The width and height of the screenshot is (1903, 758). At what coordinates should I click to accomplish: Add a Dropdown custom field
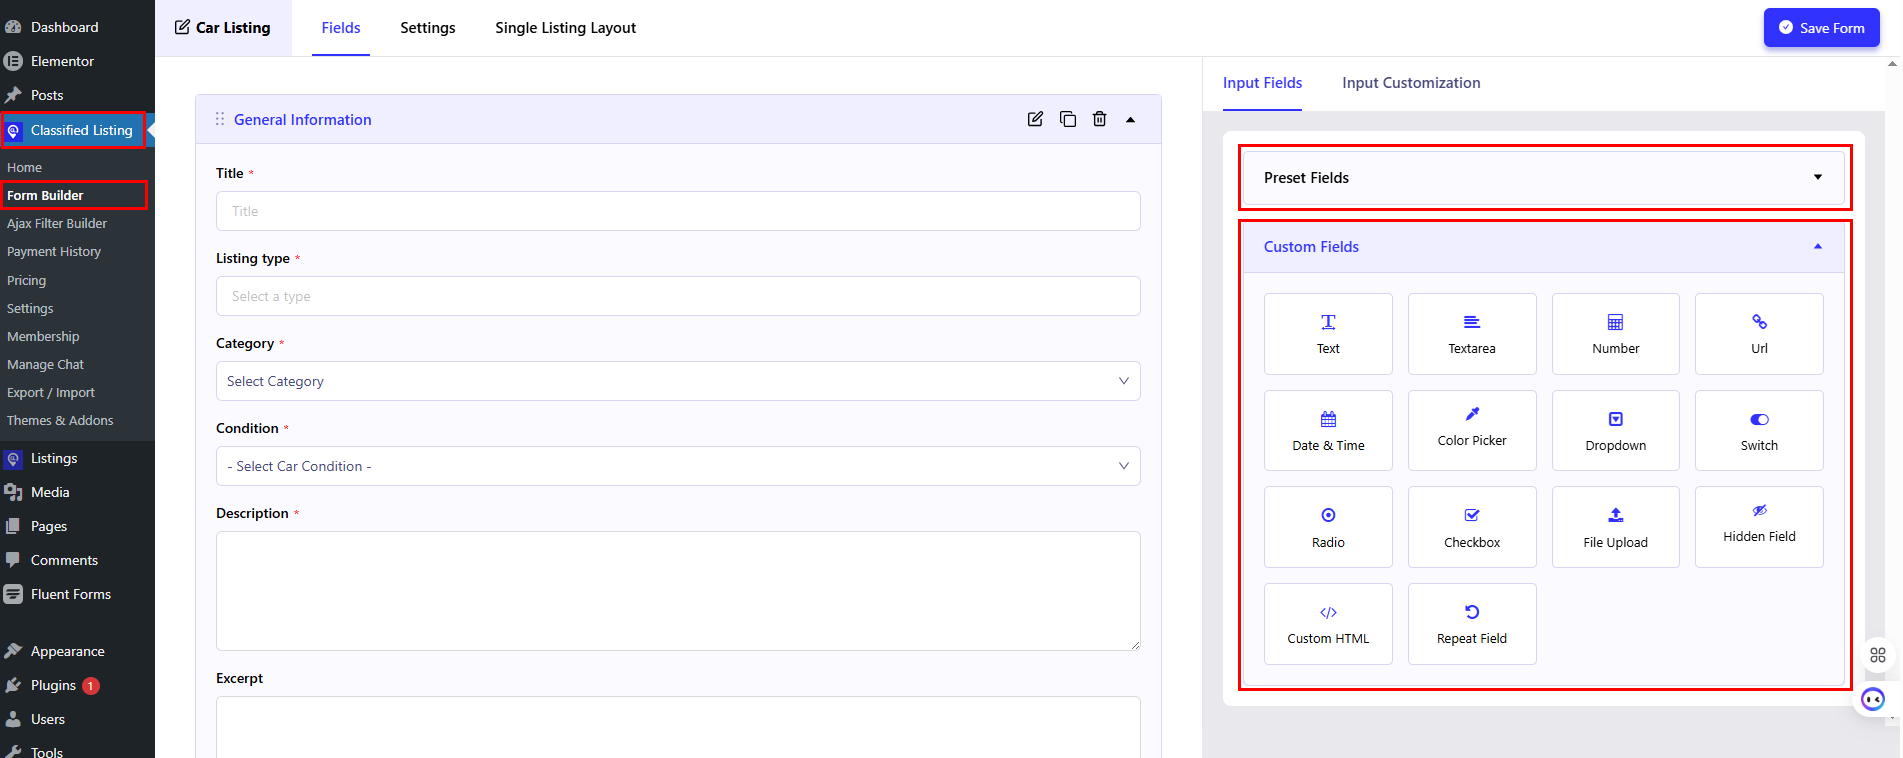click(1616, 430)
